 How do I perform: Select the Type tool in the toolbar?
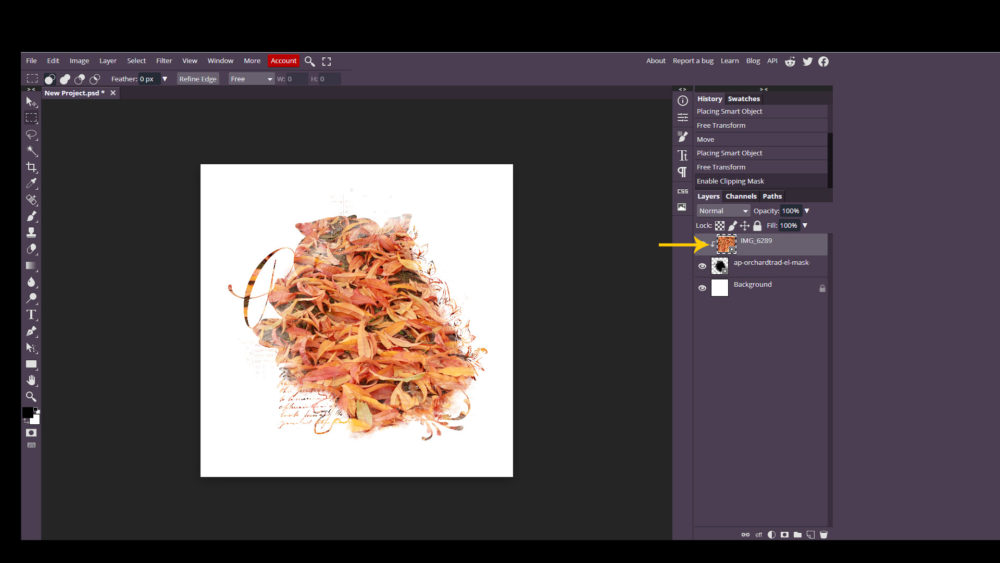point(31,314)
